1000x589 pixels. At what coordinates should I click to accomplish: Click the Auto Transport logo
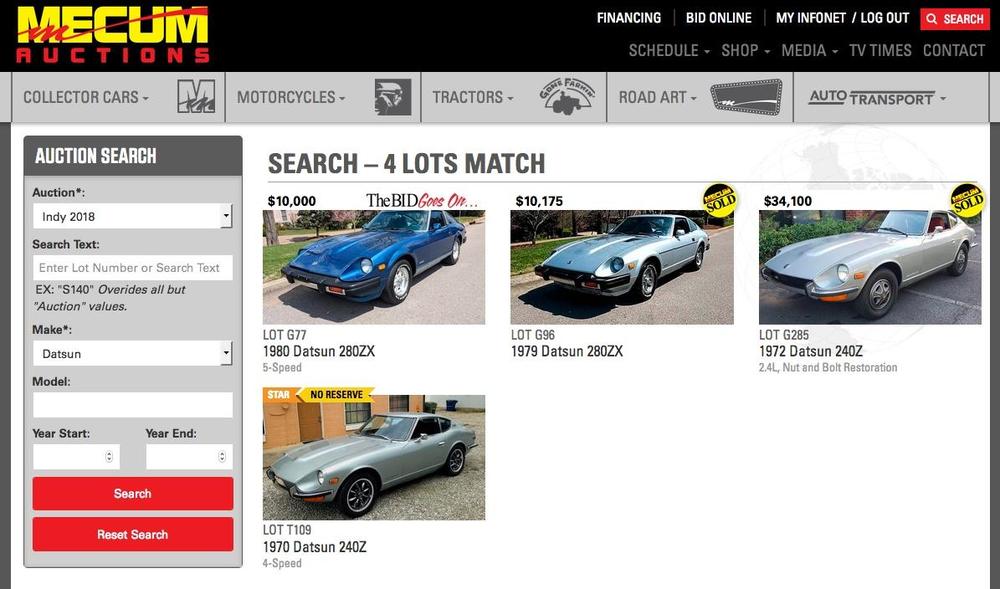871,98
